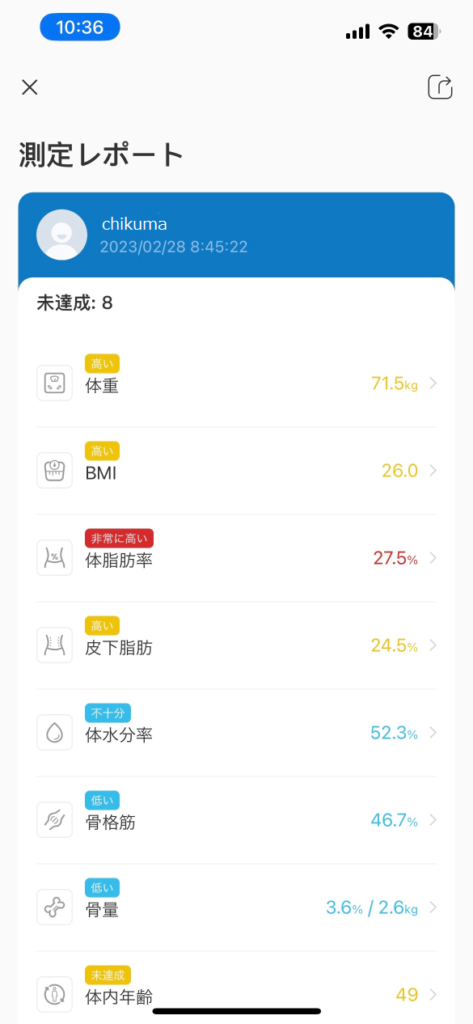
Task: Expand 体重 details via its chevron
Action: point(432,383)
